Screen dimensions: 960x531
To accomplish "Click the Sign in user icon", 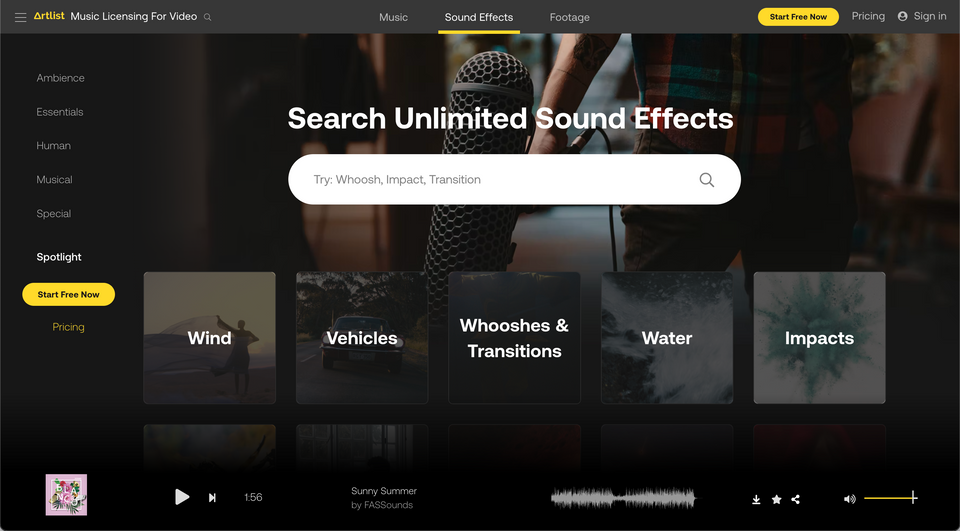I will click(x=902, y=17).
